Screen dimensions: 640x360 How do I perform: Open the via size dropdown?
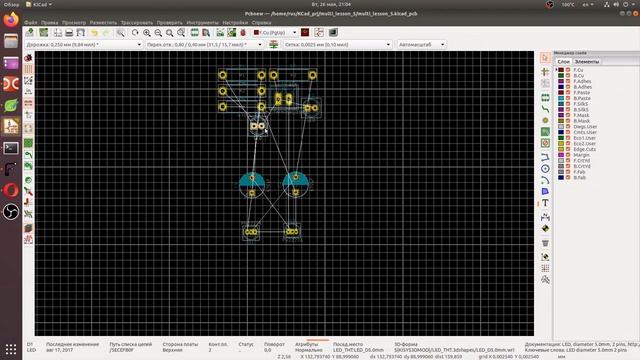point(204,44)
